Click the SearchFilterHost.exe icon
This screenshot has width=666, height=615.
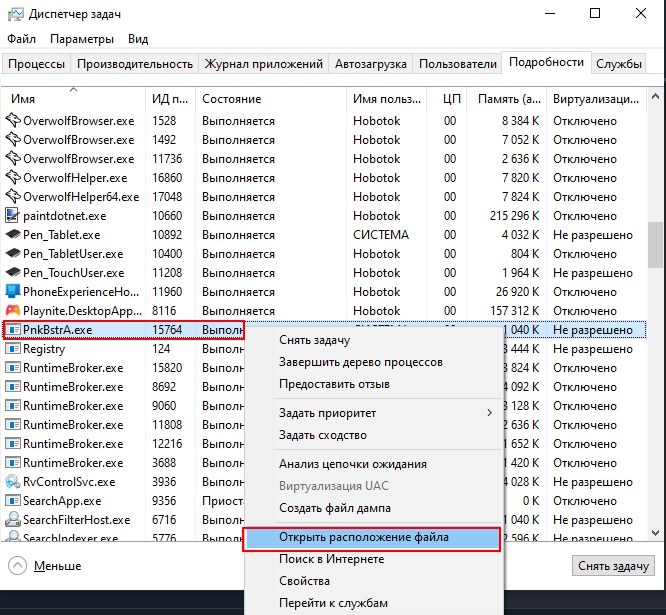click(x=12, y=520)
